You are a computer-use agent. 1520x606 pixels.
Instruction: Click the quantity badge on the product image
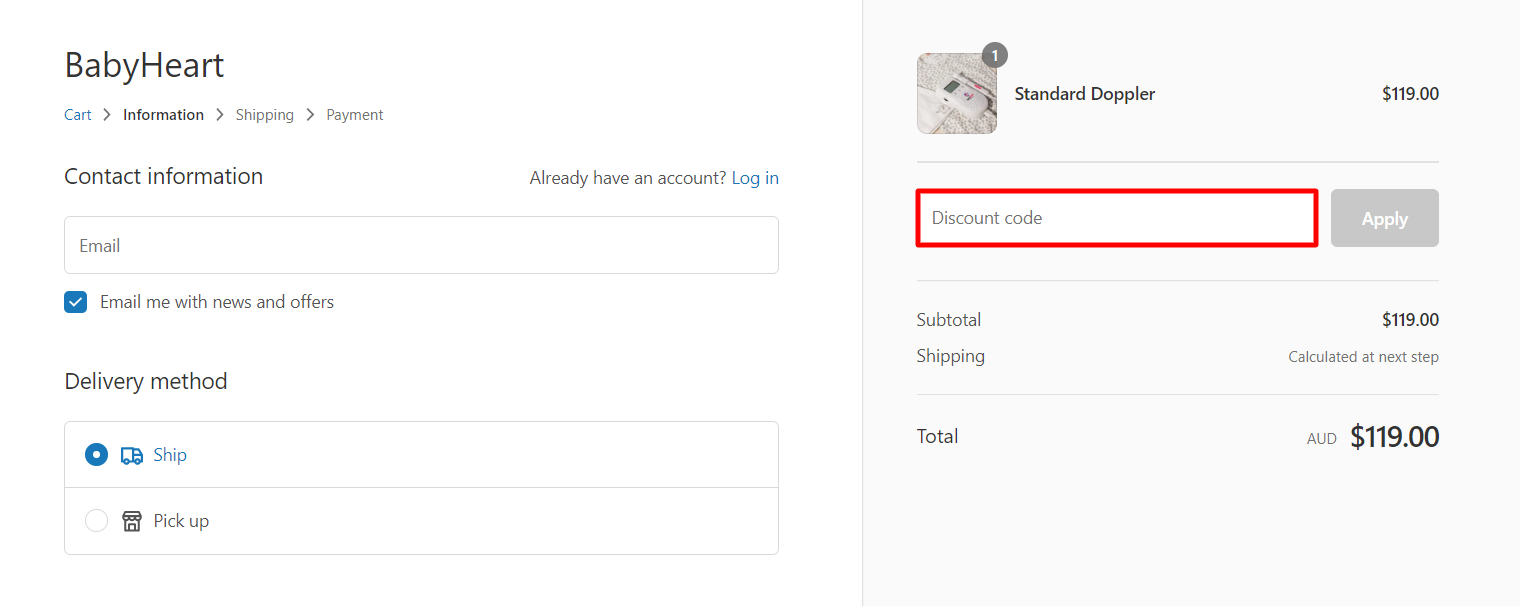[994, 56]
